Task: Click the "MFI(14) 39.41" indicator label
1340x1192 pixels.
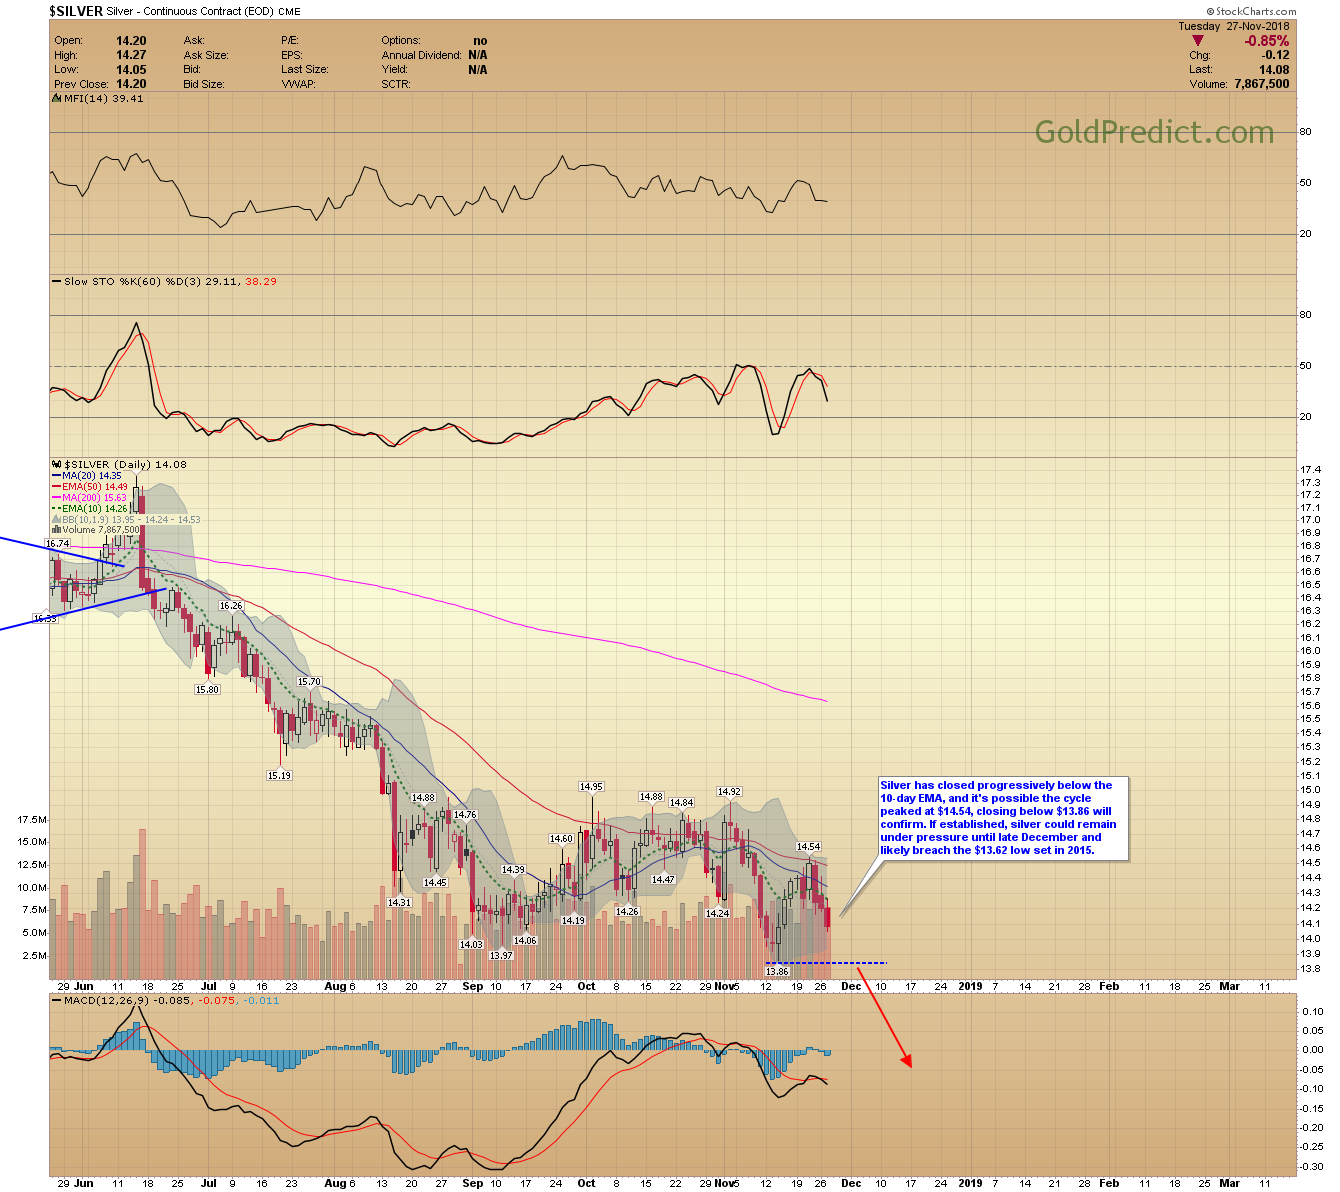Action: point(103,99)
